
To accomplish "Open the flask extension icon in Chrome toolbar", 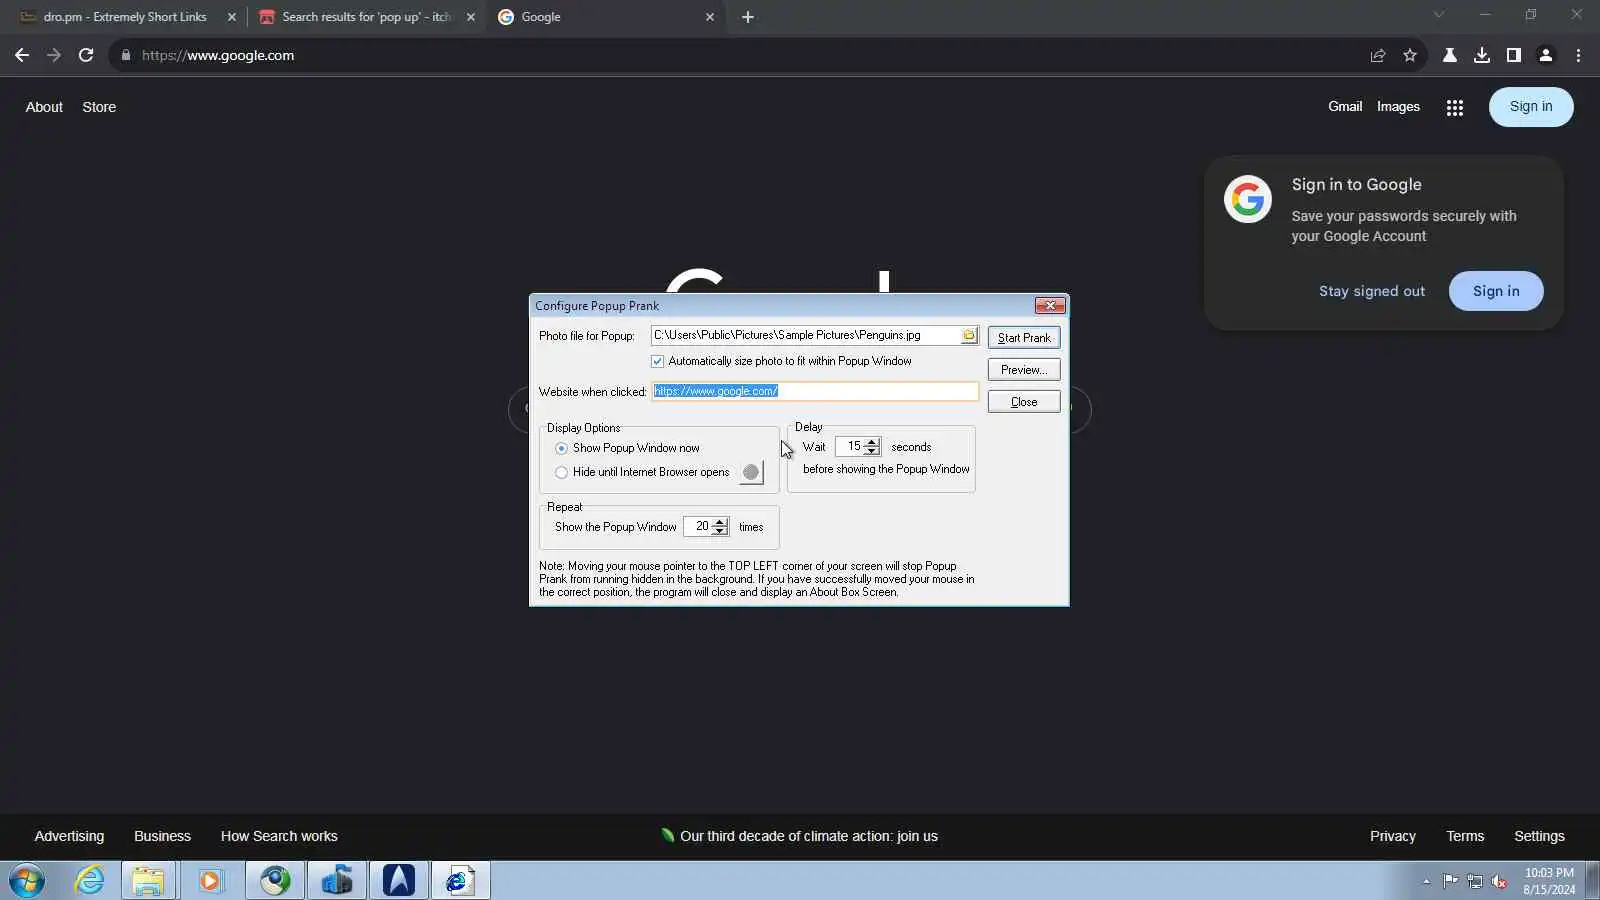I will pyautogui.click(x=1449, y=55).
